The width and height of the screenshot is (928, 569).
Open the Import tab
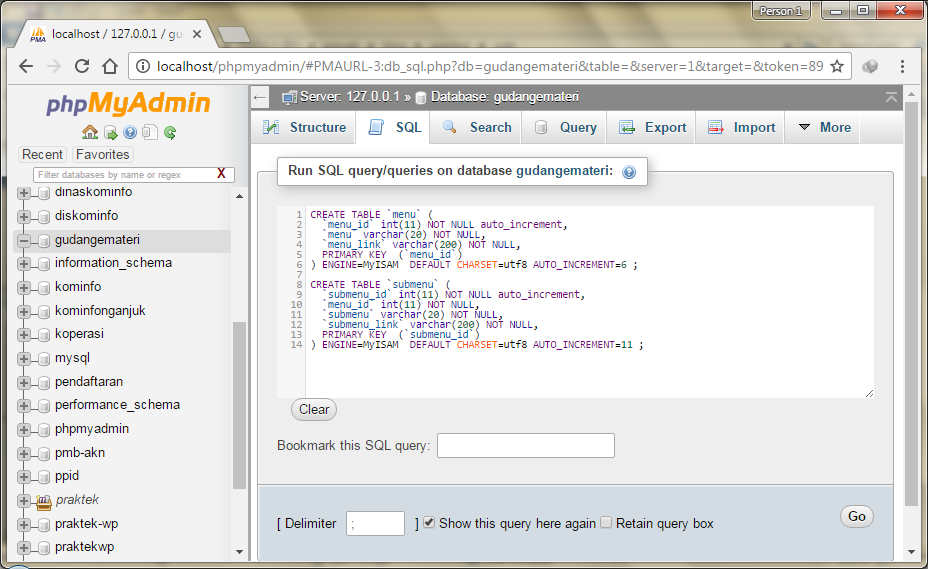741,127
